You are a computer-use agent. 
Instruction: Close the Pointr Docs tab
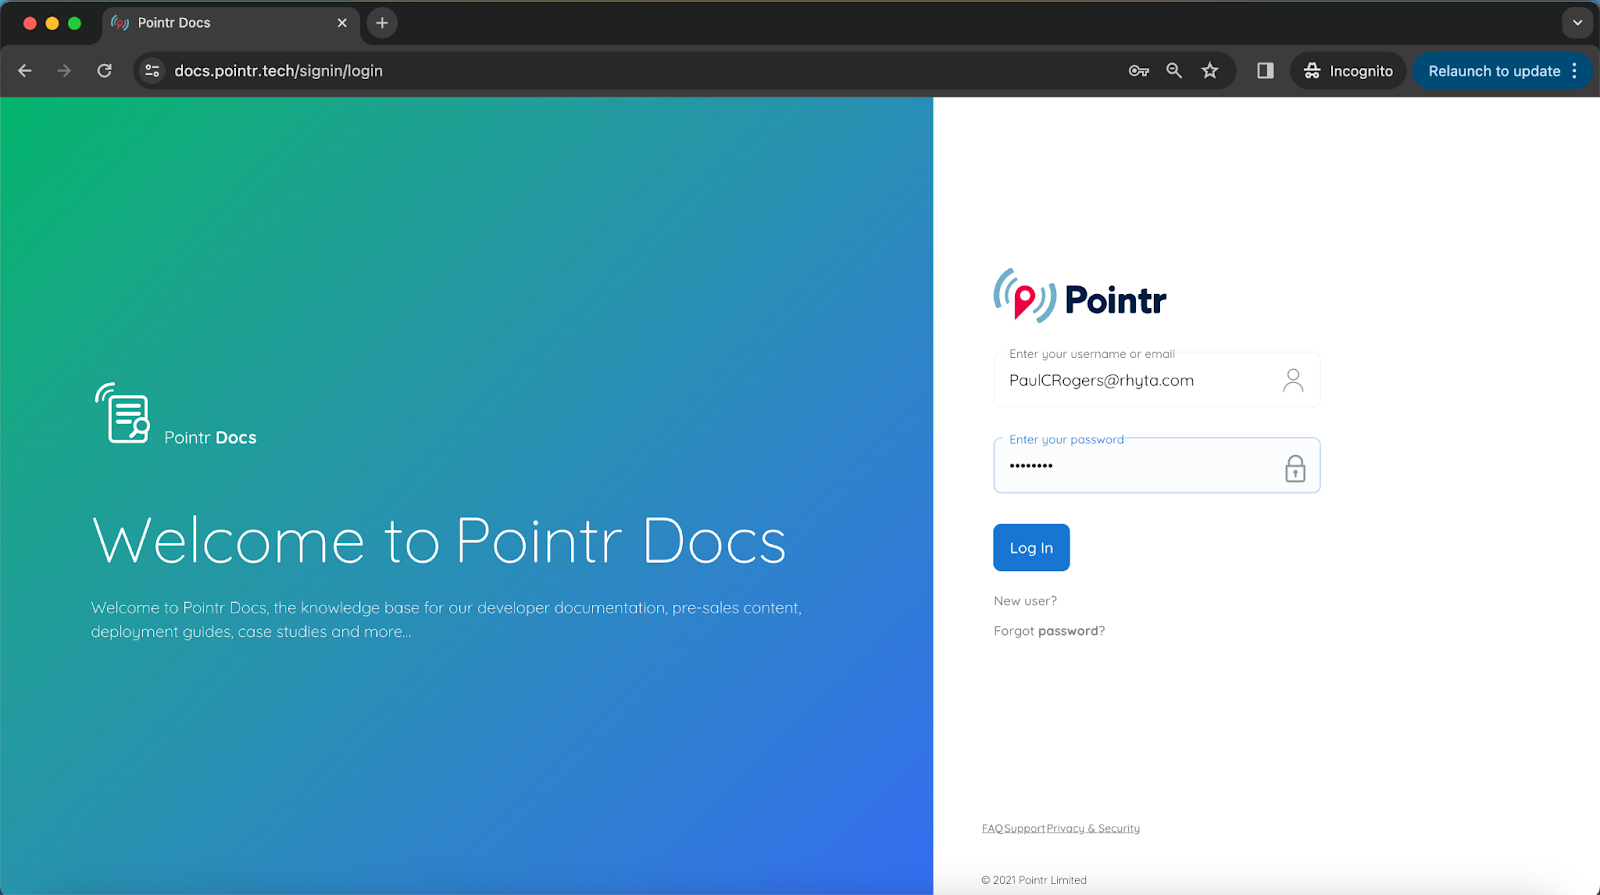click(342, 23)
